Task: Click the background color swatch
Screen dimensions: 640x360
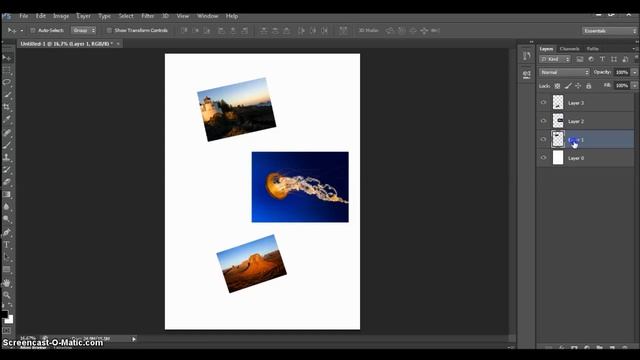Action: coord(10,320)
